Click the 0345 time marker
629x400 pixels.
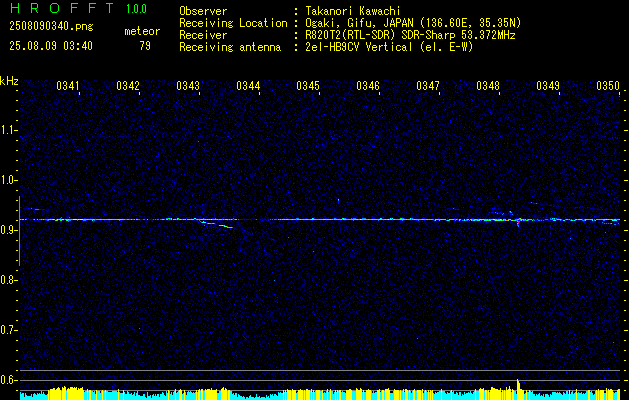(x=308, y=85)
